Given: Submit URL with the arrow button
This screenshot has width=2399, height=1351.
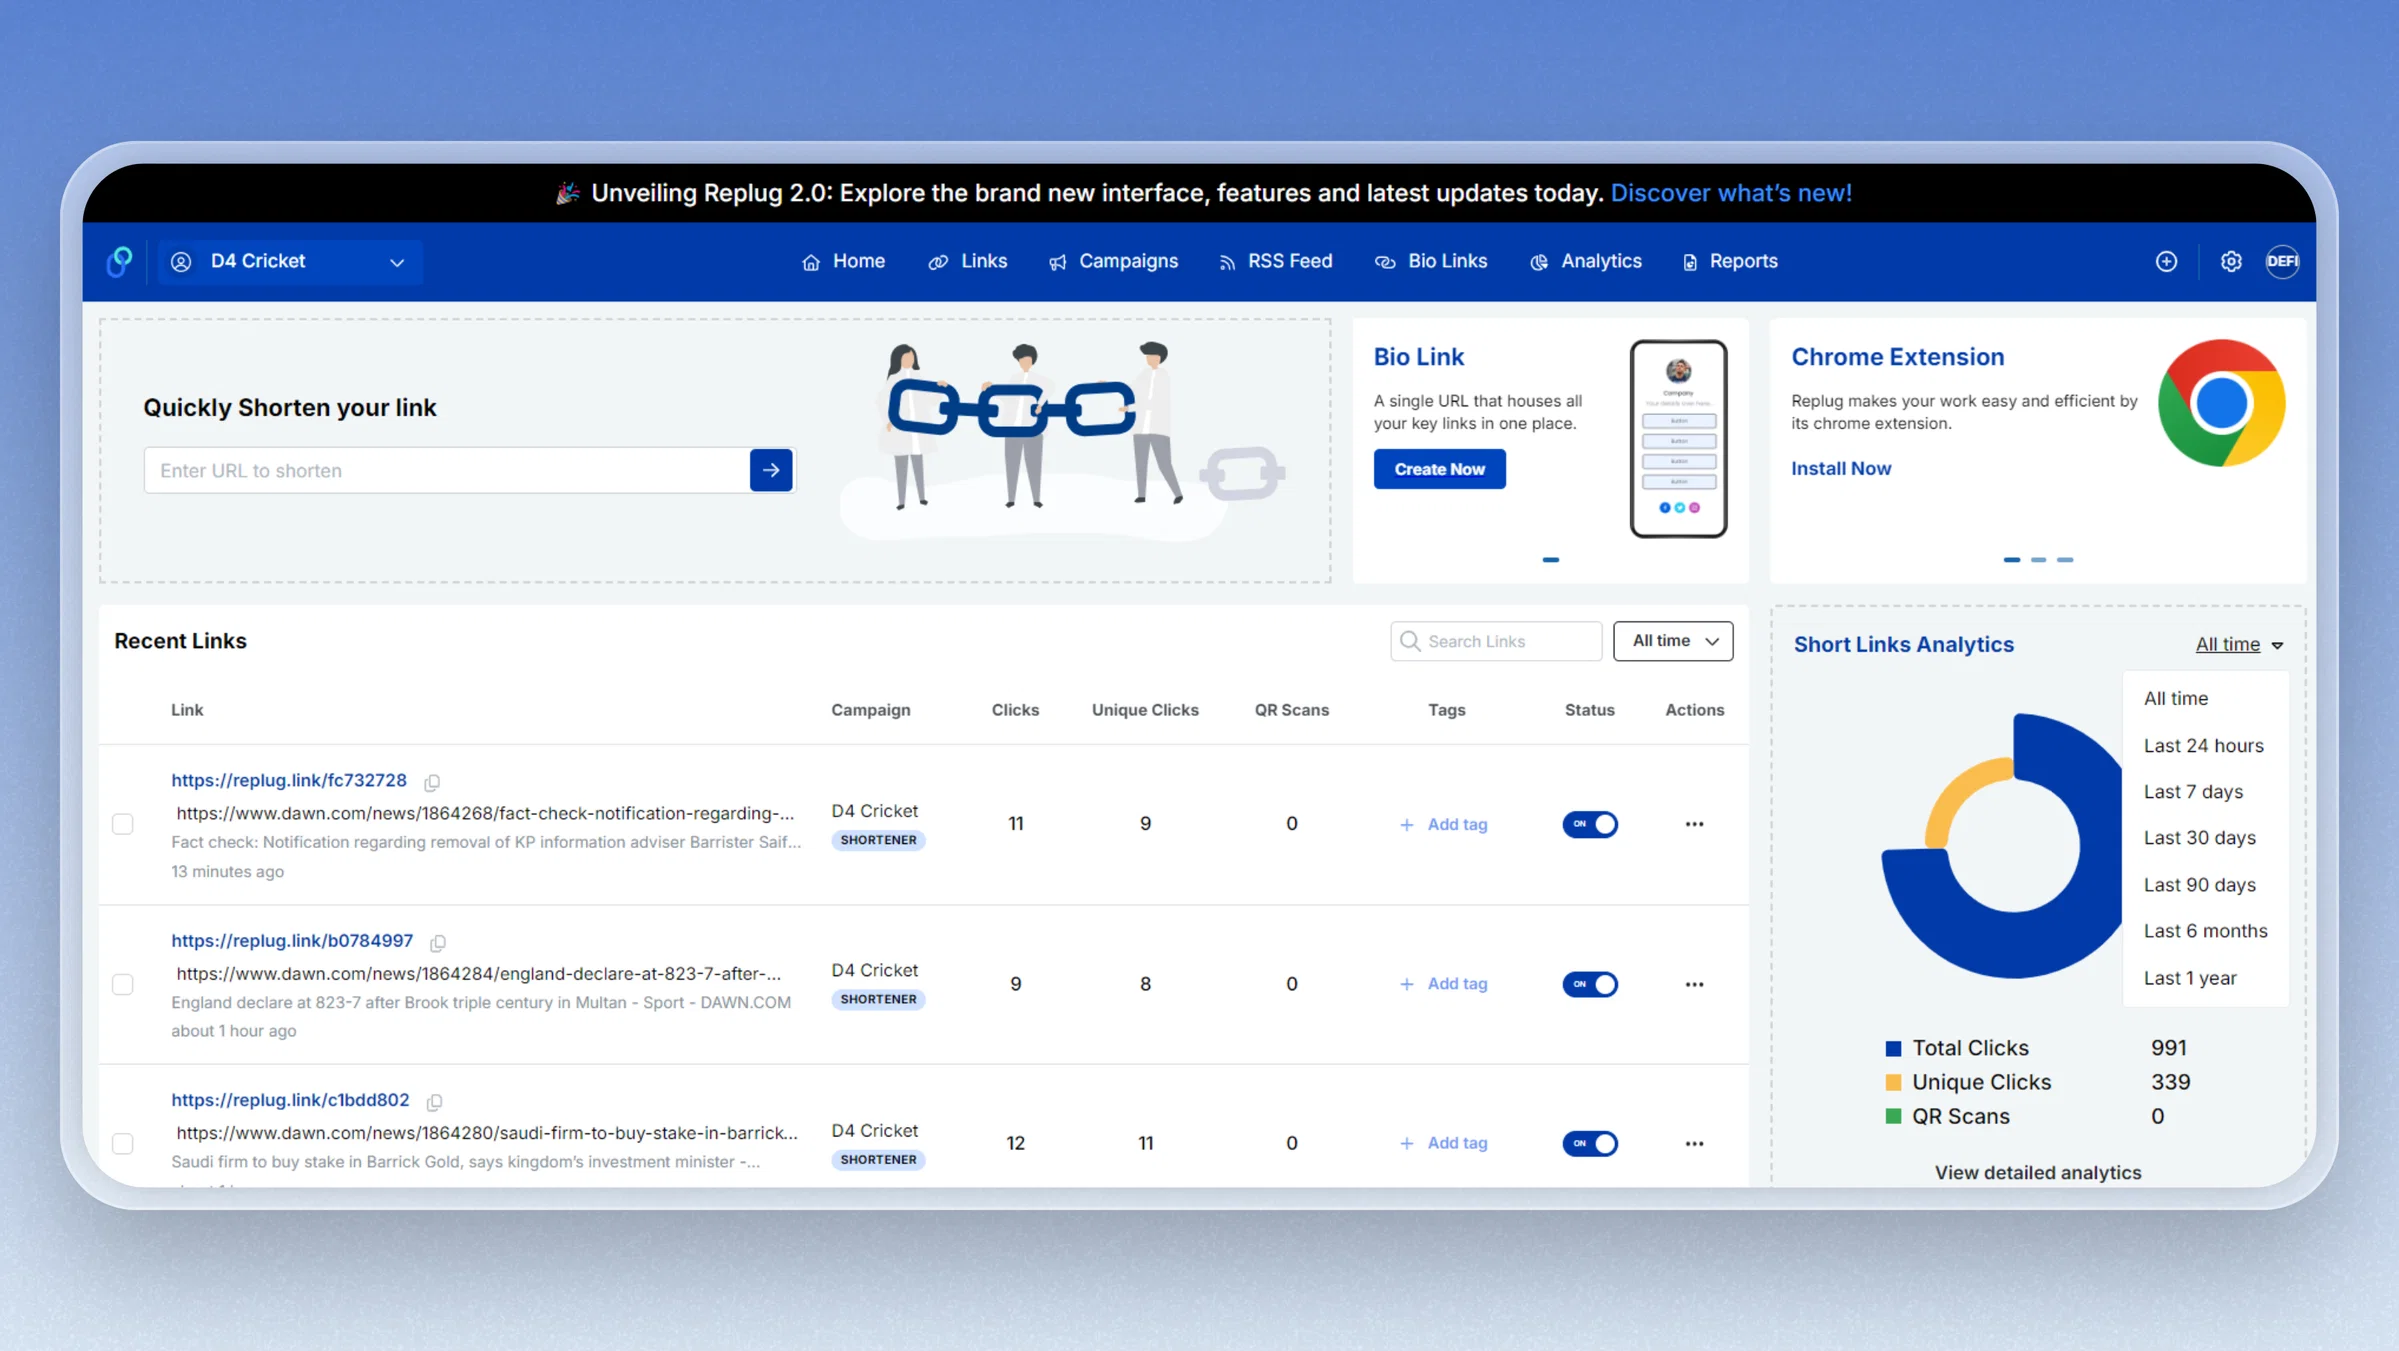Looking at the screenshot, I should tap(771, 470).
